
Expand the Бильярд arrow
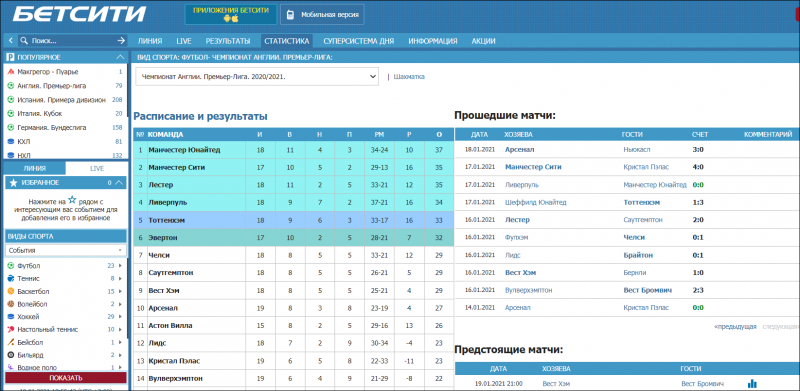point(120,355)
